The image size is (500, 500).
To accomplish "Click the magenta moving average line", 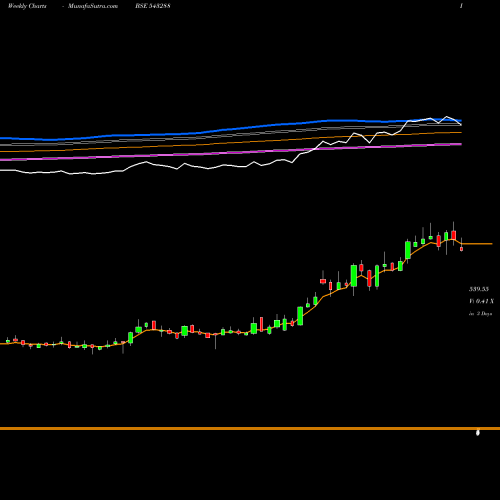I will coord(231,152).
